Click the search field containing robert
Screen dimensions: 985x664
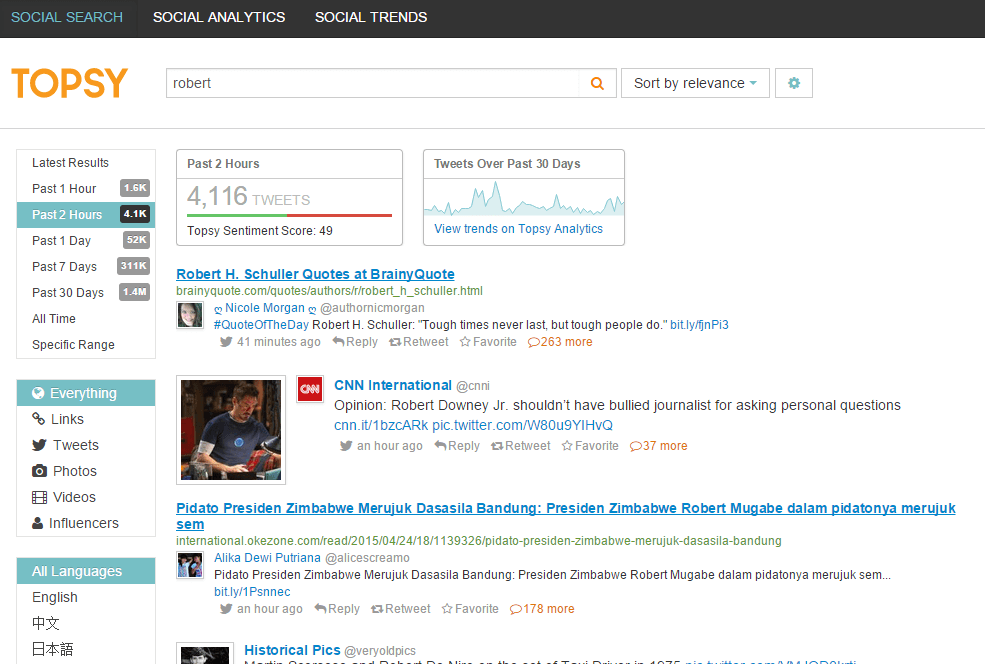[x=373, y=83]
